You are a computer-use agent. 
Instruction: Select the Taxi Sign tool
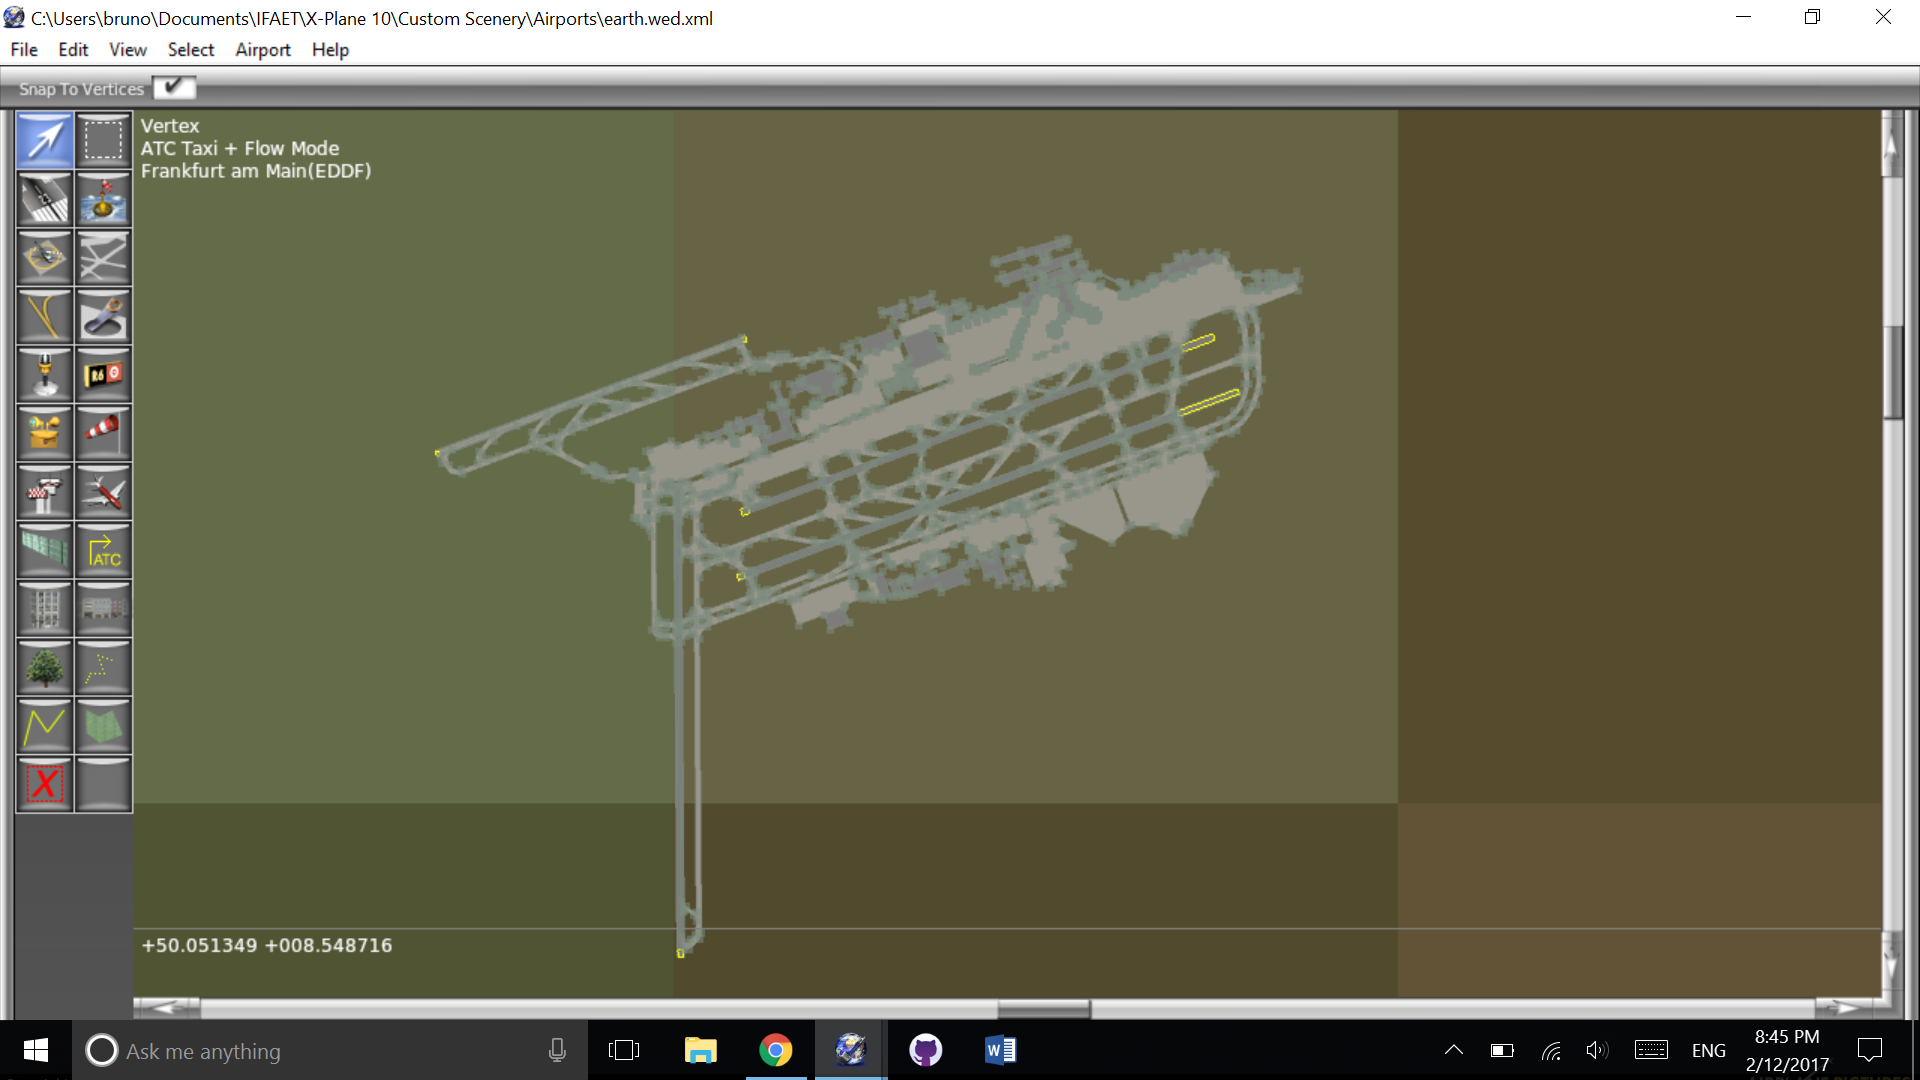click(x=103, y=375)
